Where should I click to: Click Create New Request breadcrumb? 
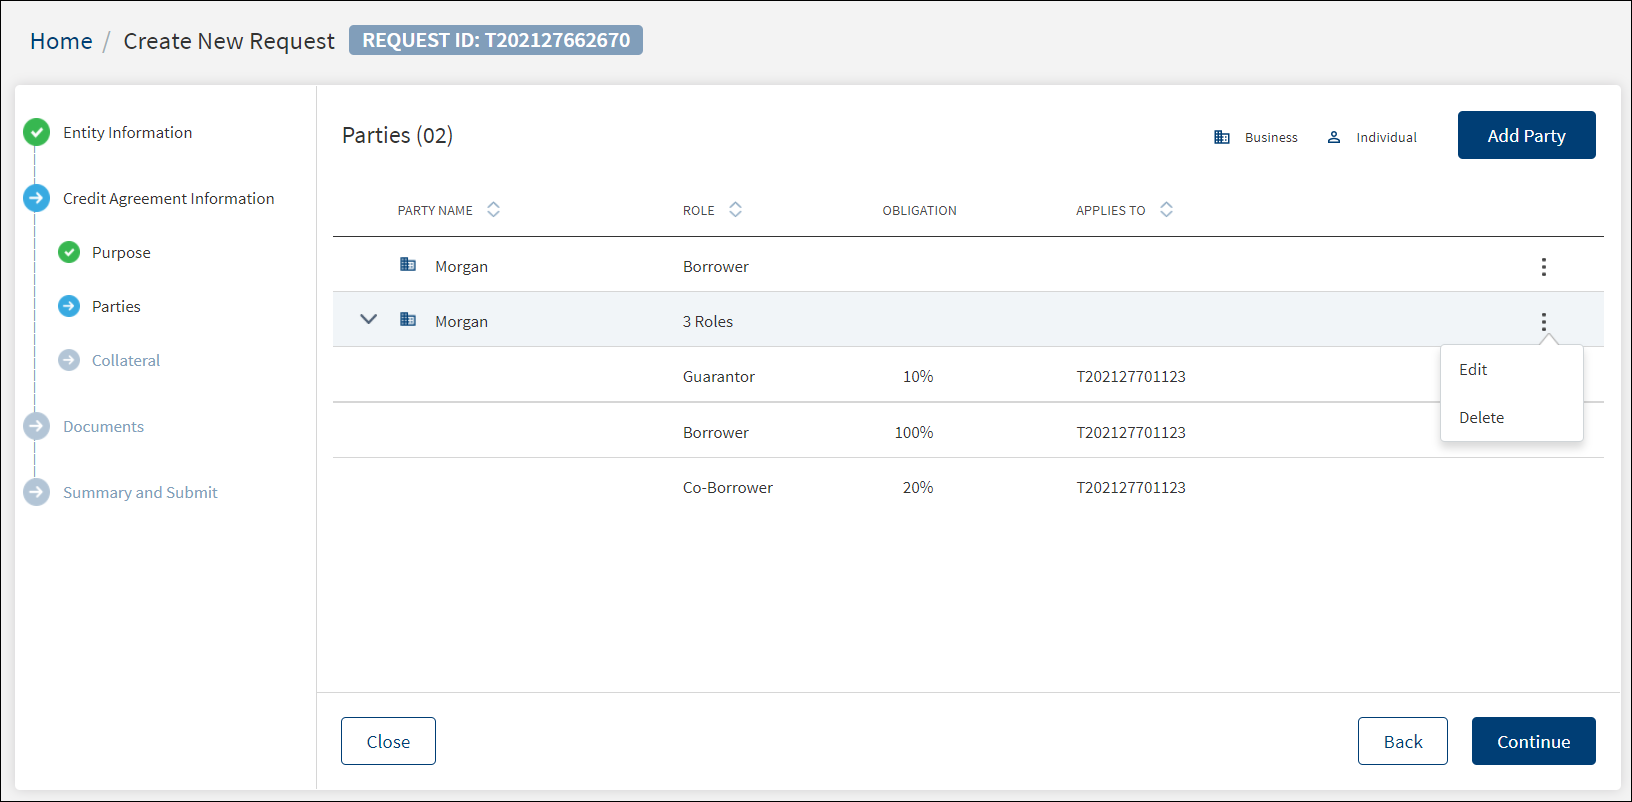(x=229, y=41)
